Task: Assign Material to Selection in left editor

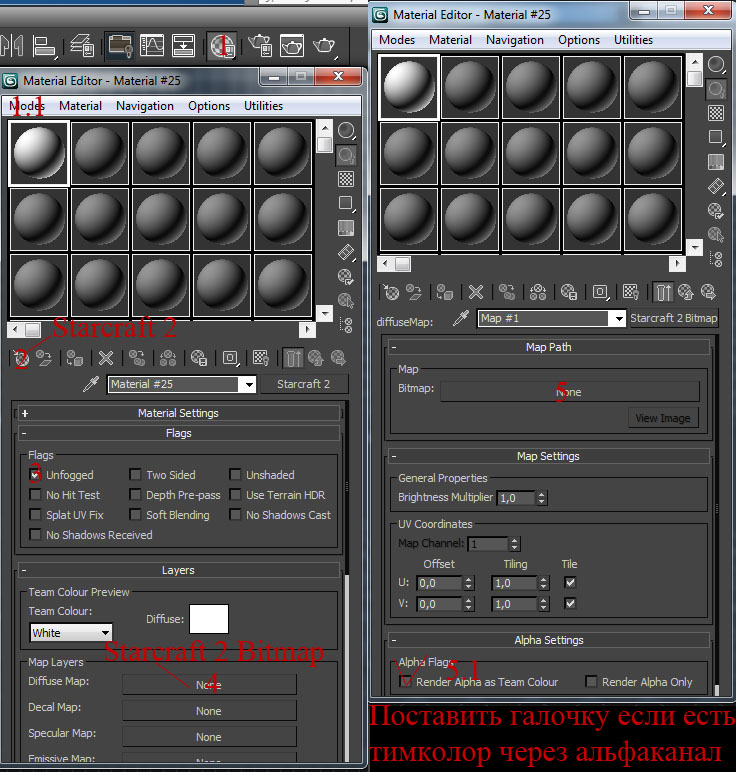Action: click(74, 358)
